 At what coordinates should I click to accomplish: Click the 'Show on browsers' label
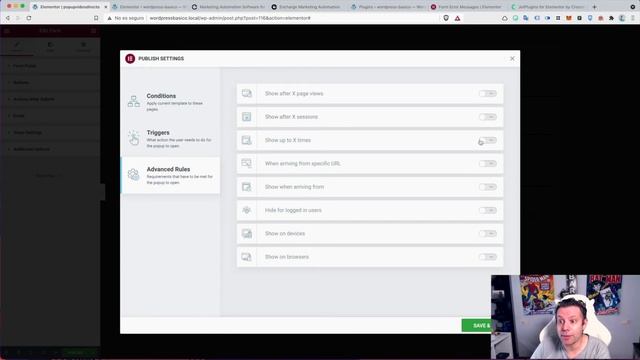(287, 257)
